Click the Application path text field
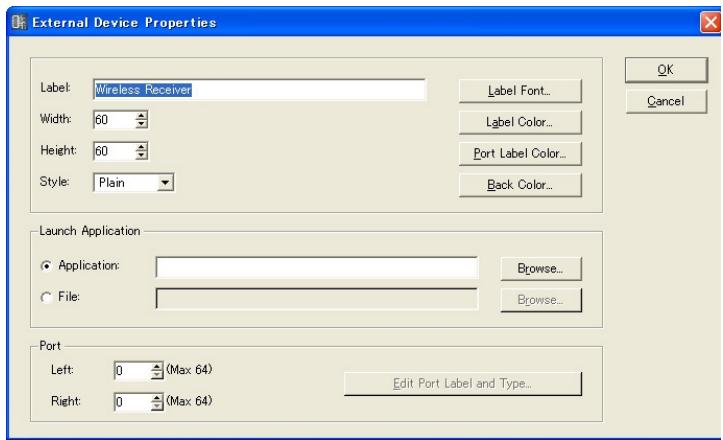Screen dimensions: 723x440 coord(317,268)
